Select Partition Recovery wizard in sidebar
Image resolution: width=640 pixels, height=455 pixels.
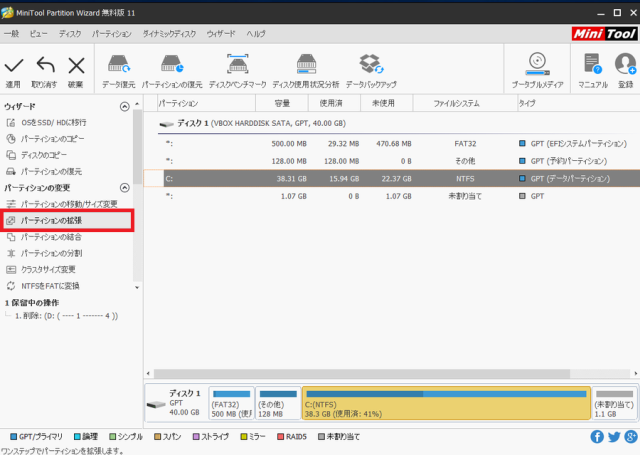(x=44, y=171)
